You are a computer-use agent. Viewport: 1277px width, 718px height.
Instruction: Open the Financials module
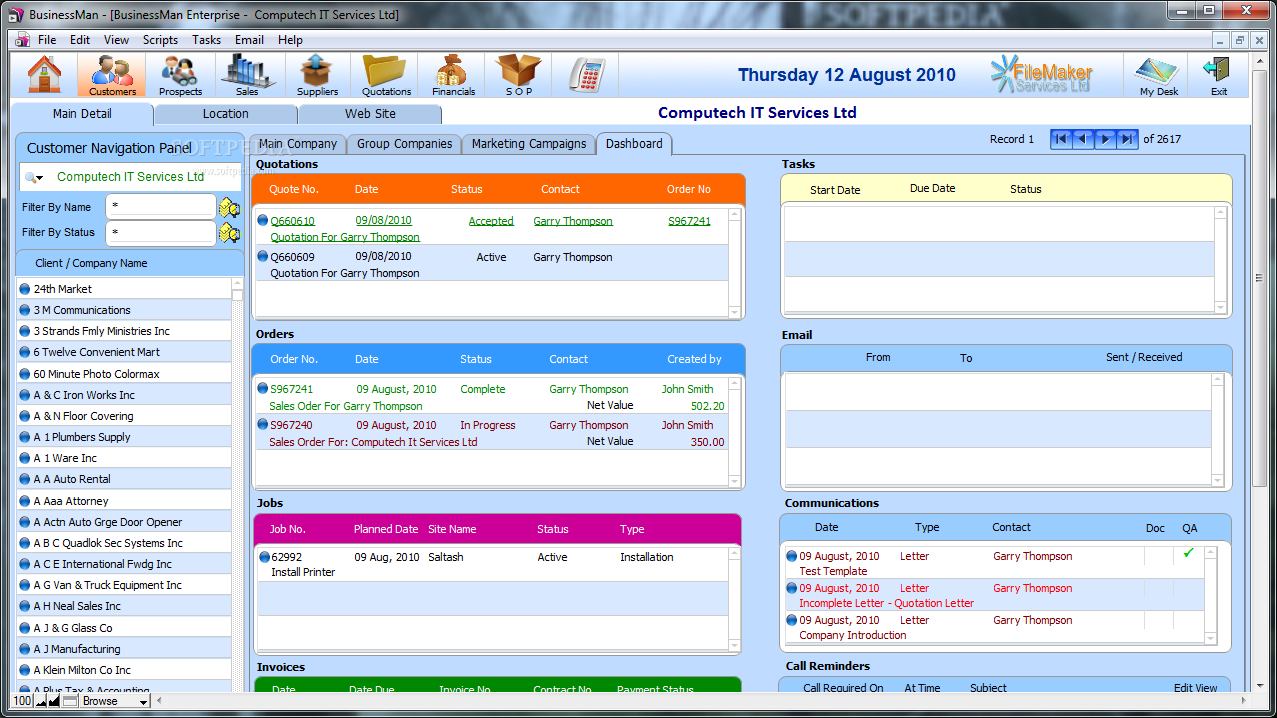click(453, 75)
